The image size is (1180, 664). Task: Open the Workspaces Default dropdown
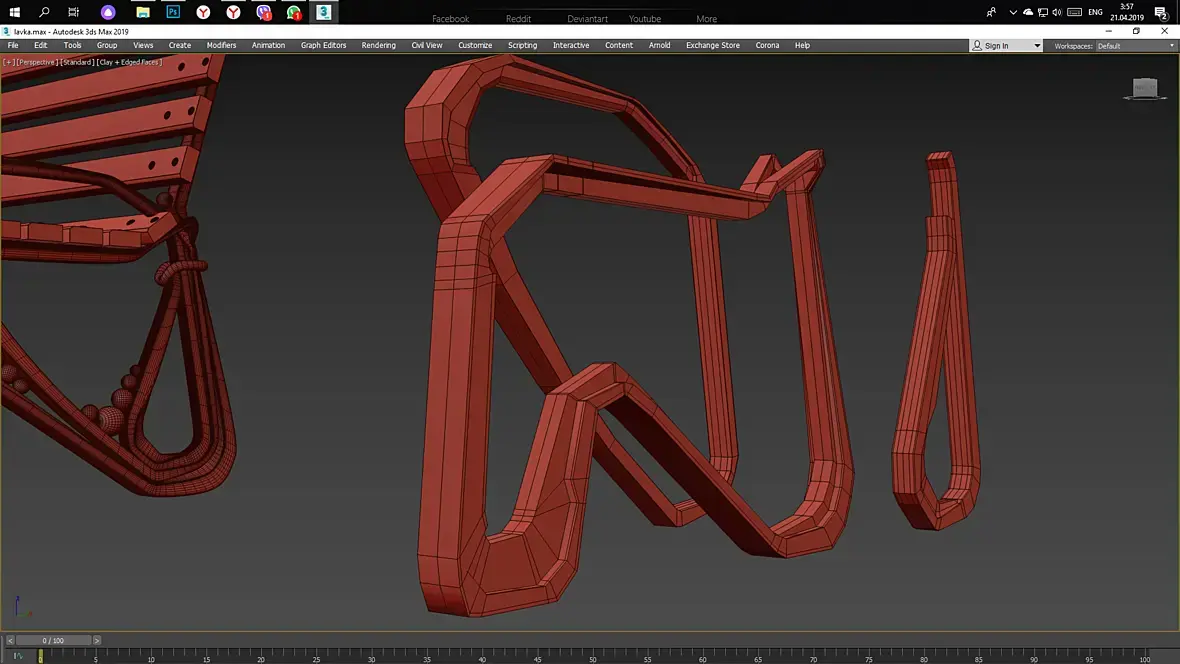click(x=1136, y=46)
